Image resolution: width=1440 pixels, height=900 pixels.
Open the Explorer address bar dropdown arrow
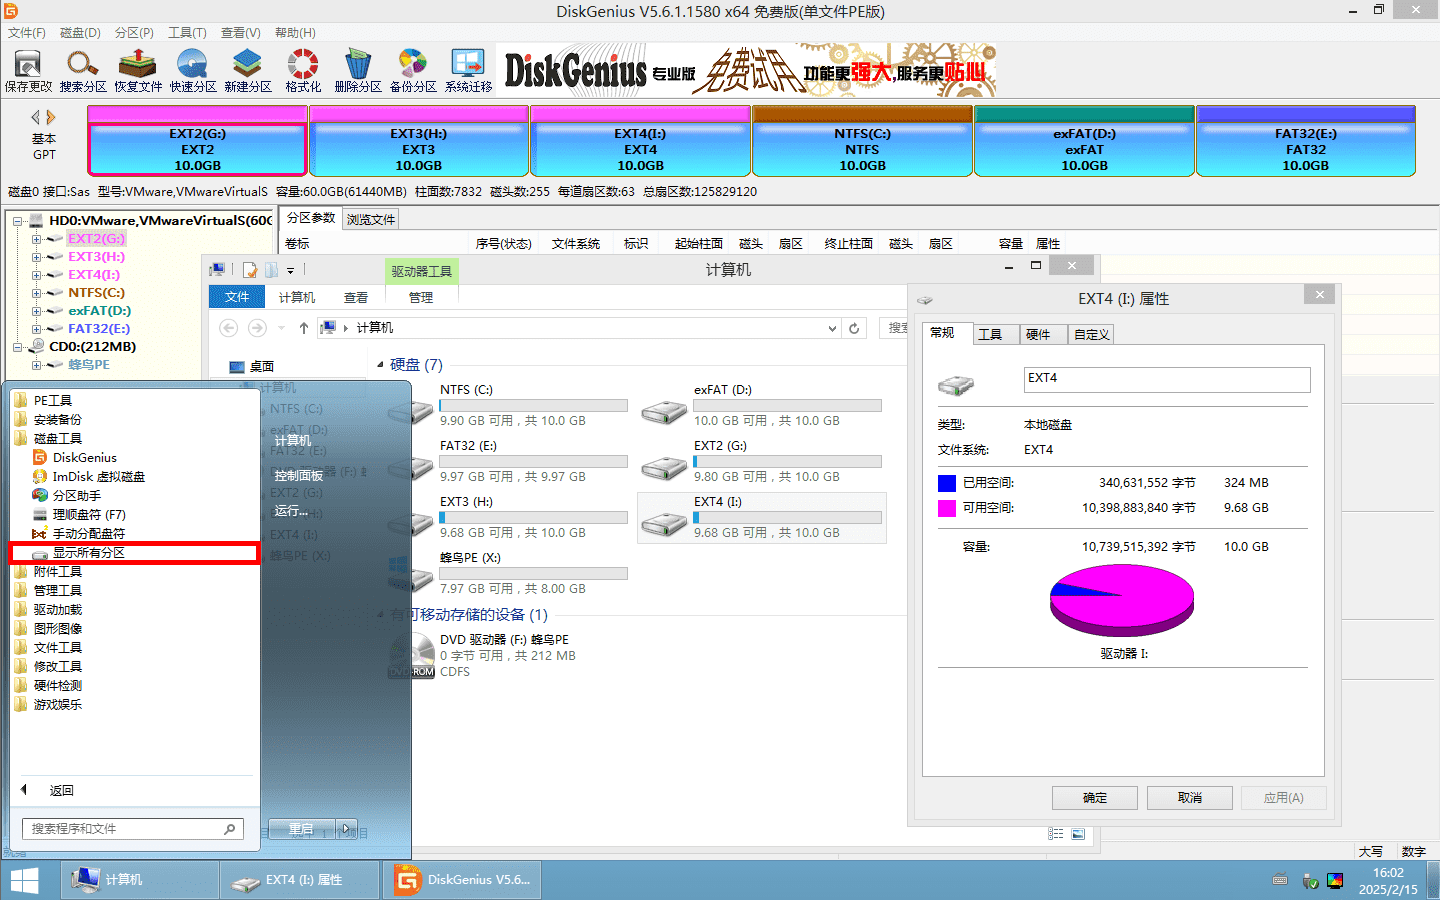832,328
